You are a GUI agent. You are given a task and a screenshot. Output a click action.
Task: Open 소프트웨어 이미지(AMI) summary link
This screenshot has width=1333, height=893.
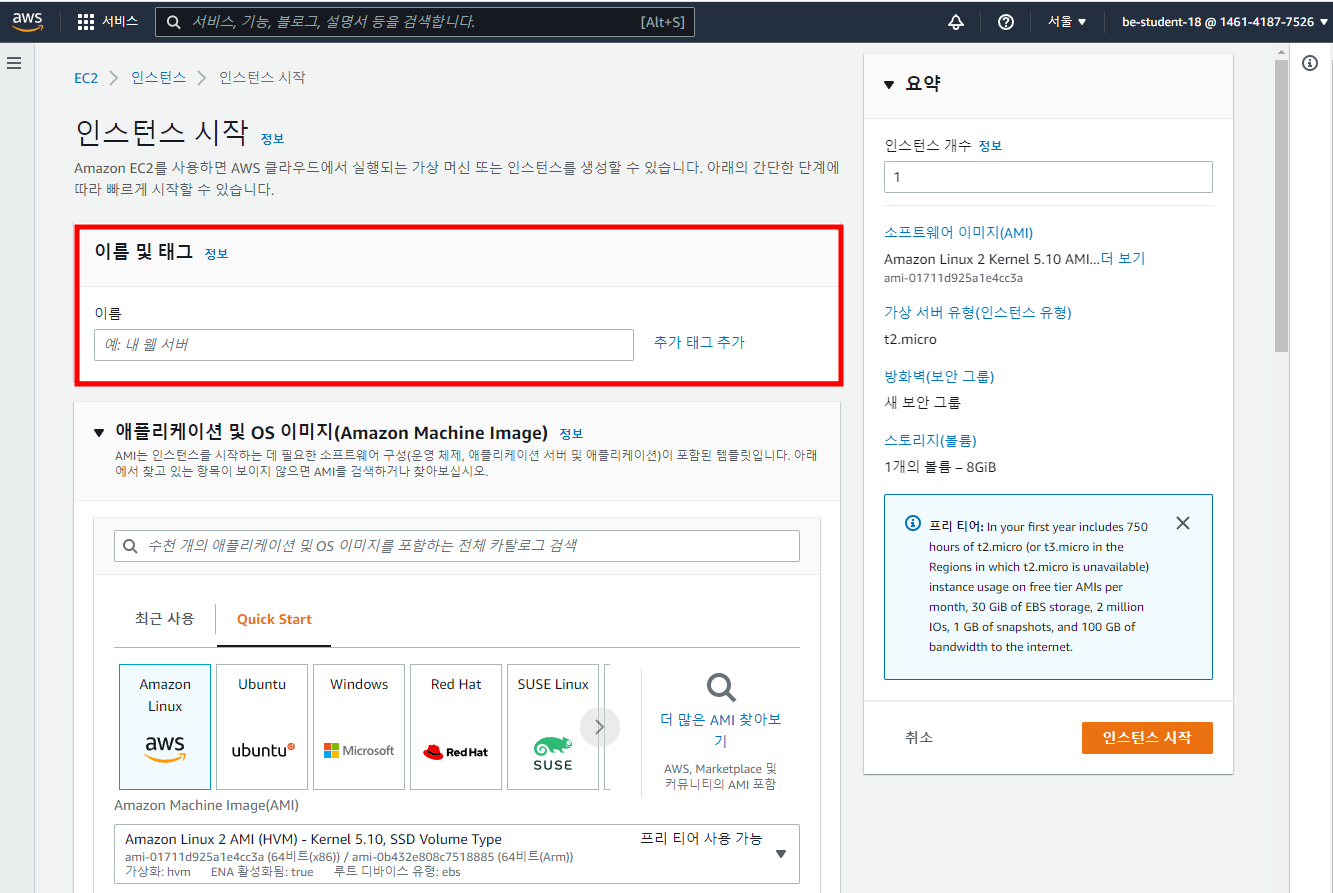pyautogui.click(x=958, y=232)
